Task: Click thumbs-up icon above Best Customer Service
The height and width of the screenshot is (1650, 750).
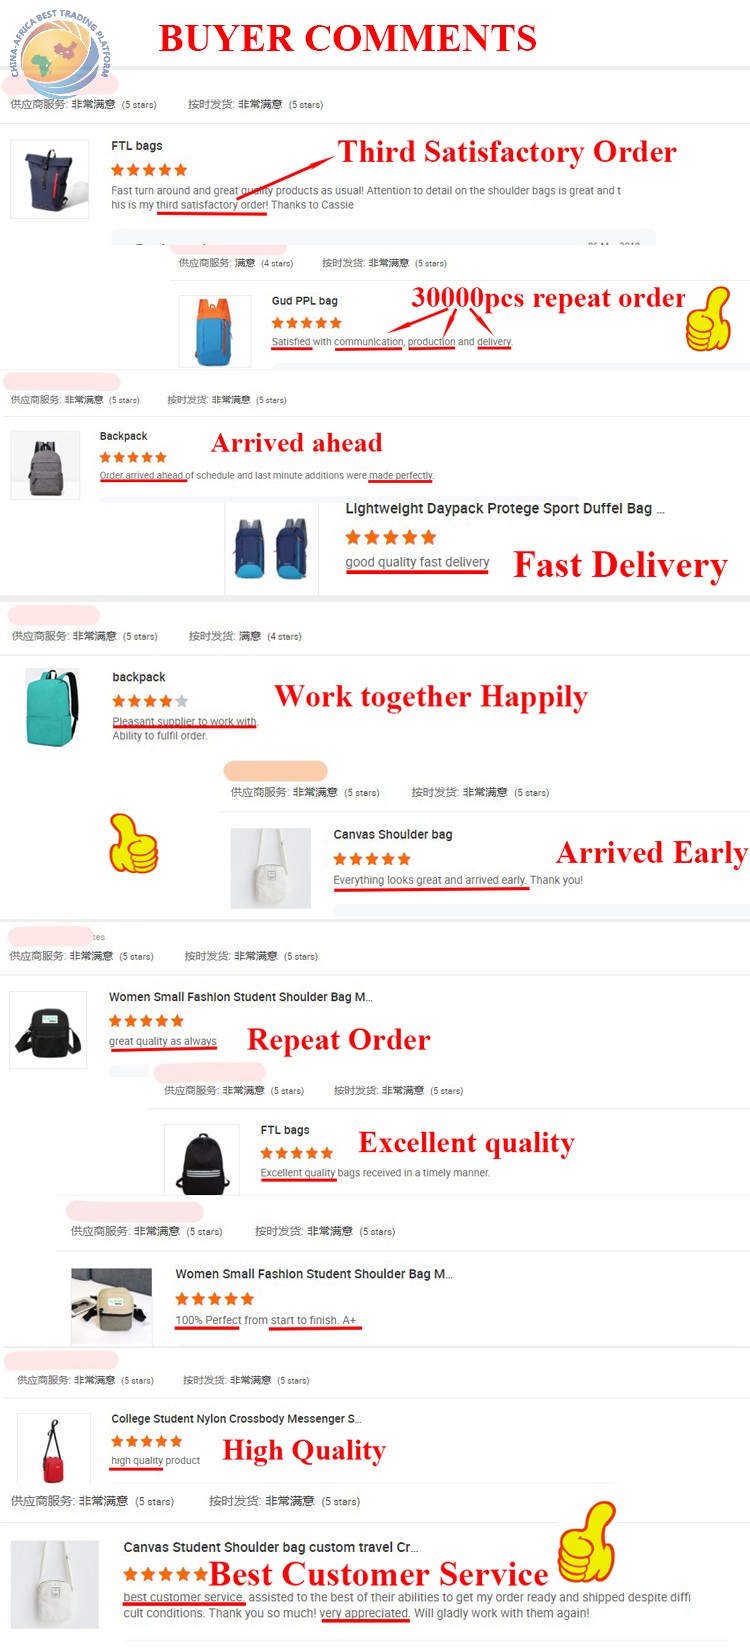Action: 587,1541
